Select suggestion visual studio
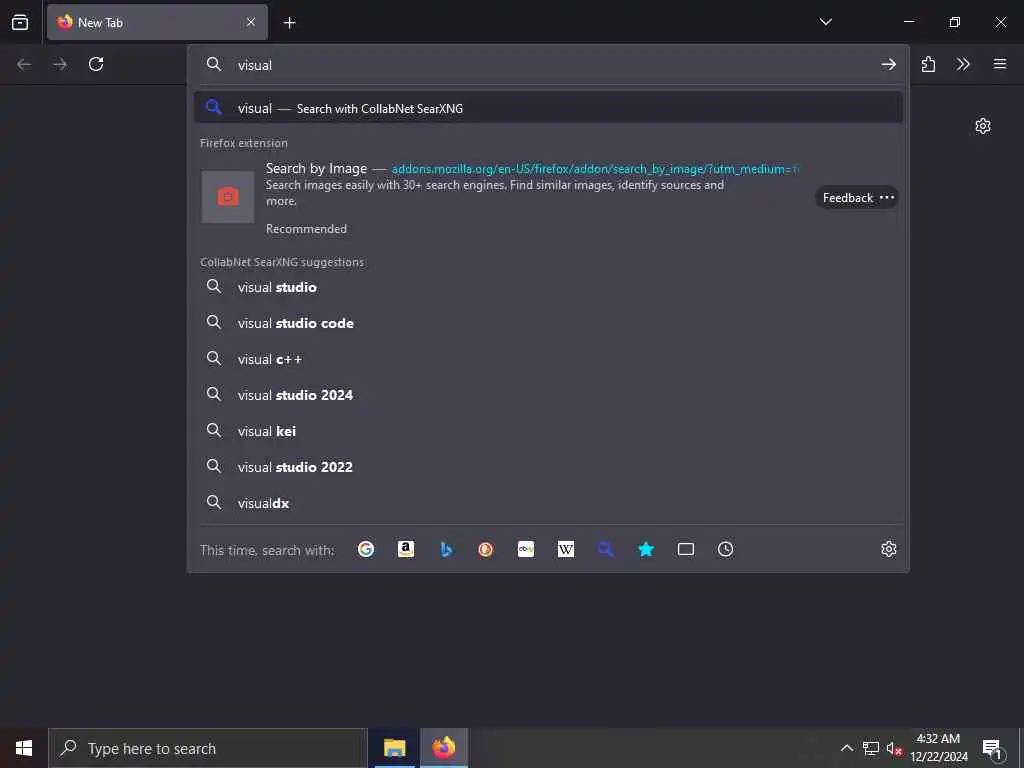This screenshot has height=768, width=1024. click(549, 287)
